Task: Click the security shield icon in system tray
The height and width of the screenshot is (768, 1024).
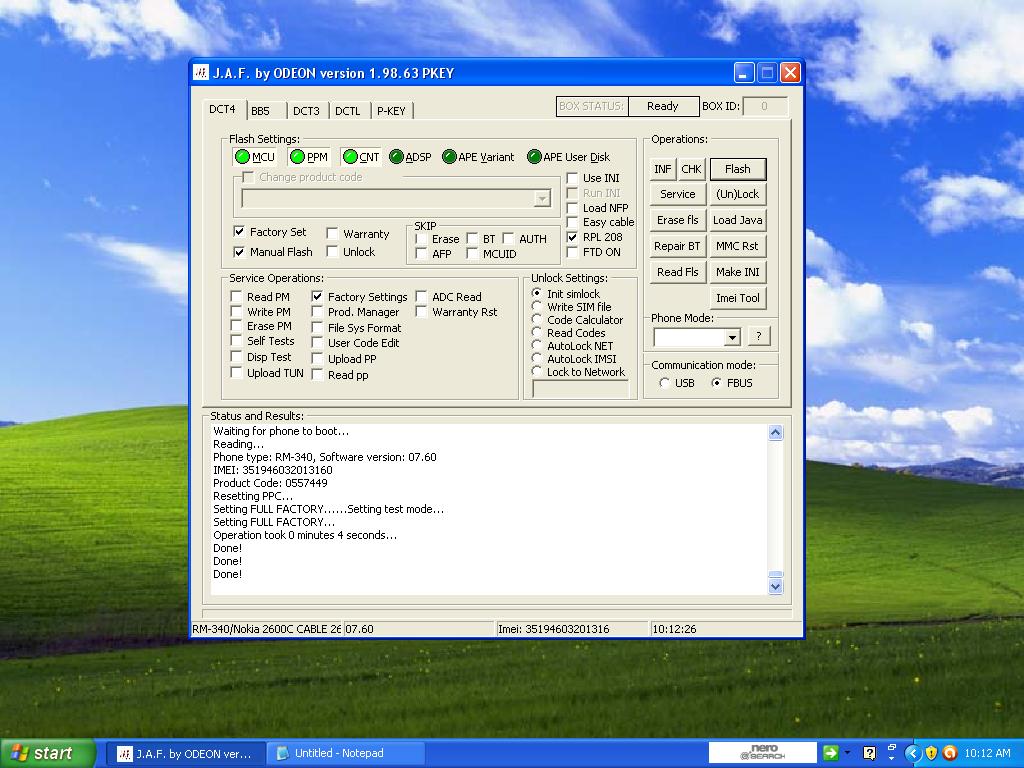Action: tap(931, 753)
